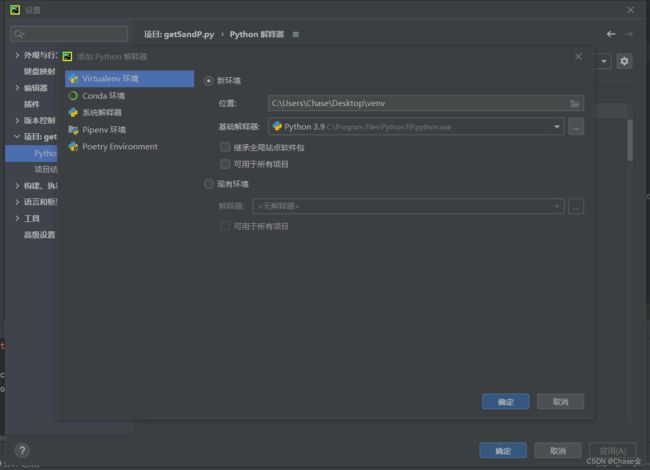This screenshot has width=650, height=470.
Task: Browse existing interpreter with the ... button
Action: coord(576,206)
